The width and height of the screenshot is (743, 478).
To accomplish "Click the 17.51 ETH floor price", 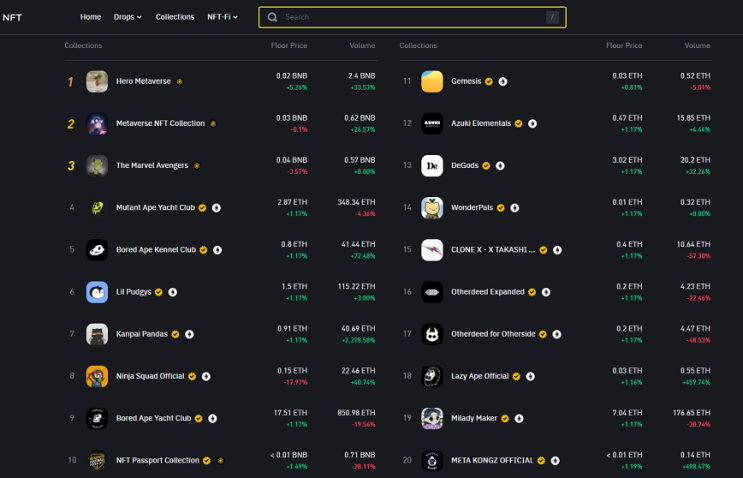I will 290,413.
